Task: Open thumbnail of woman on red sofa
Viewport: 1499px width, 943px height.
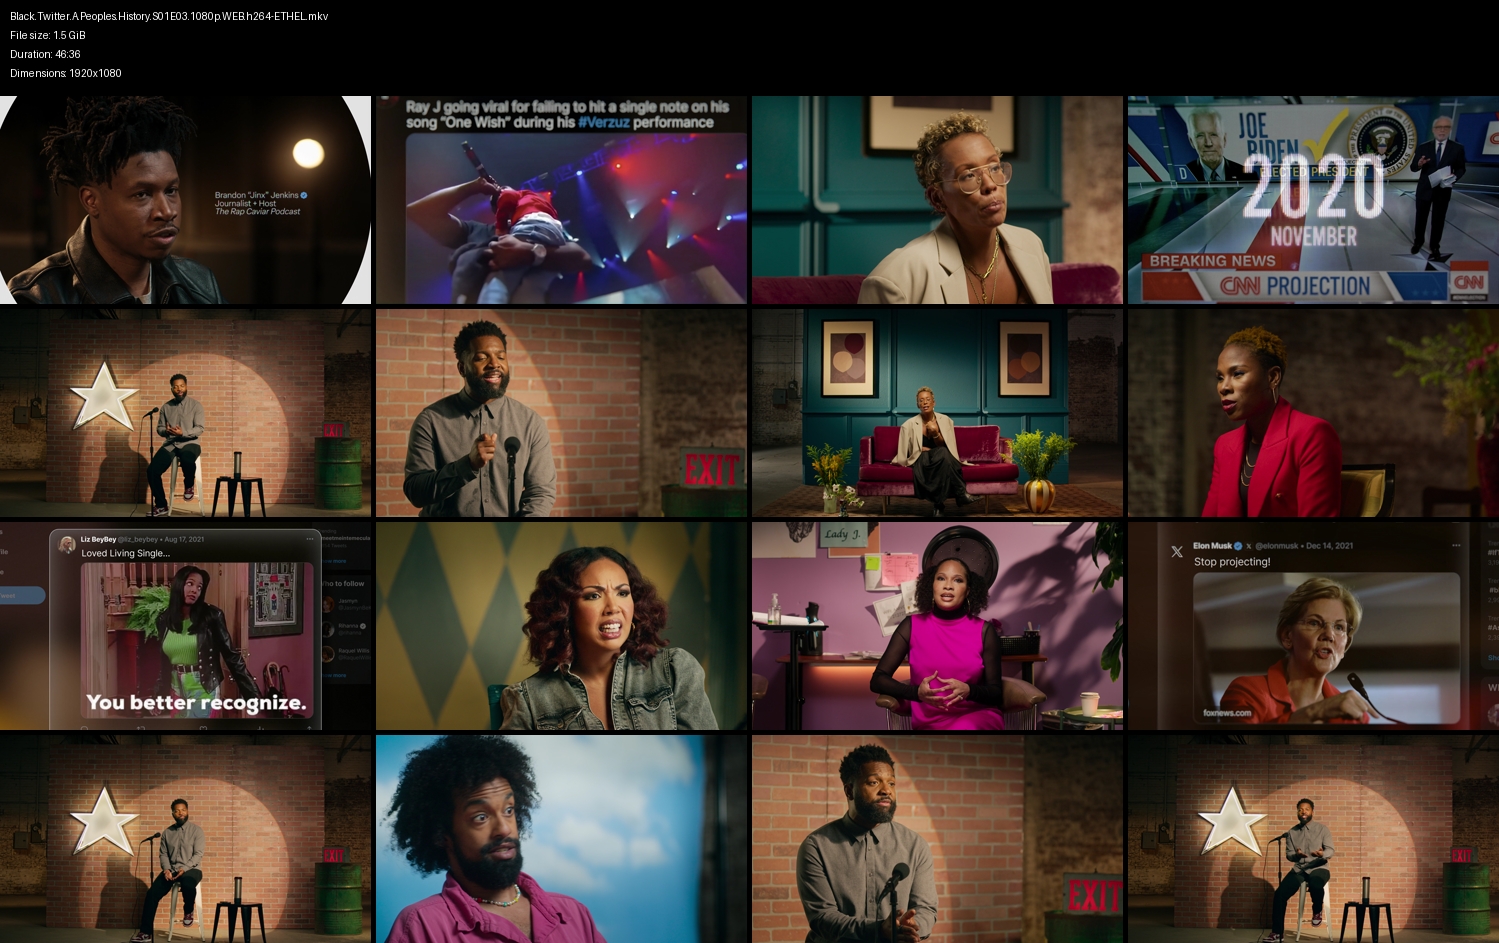Action: pyautogui.click(x=937, y=413)
